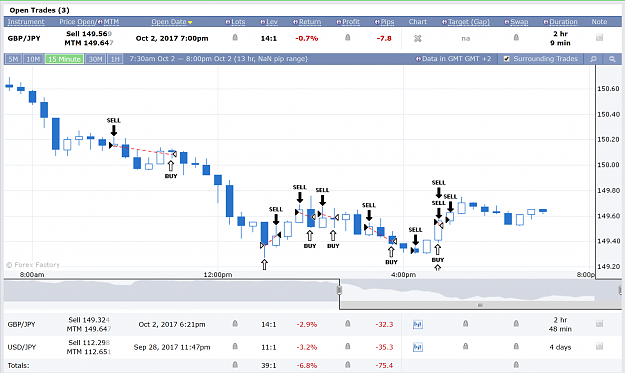Click the Lots lock icon in GBP/JPY 6:21pm row
This screenshot has width=625, height=373.
point(235,324)
